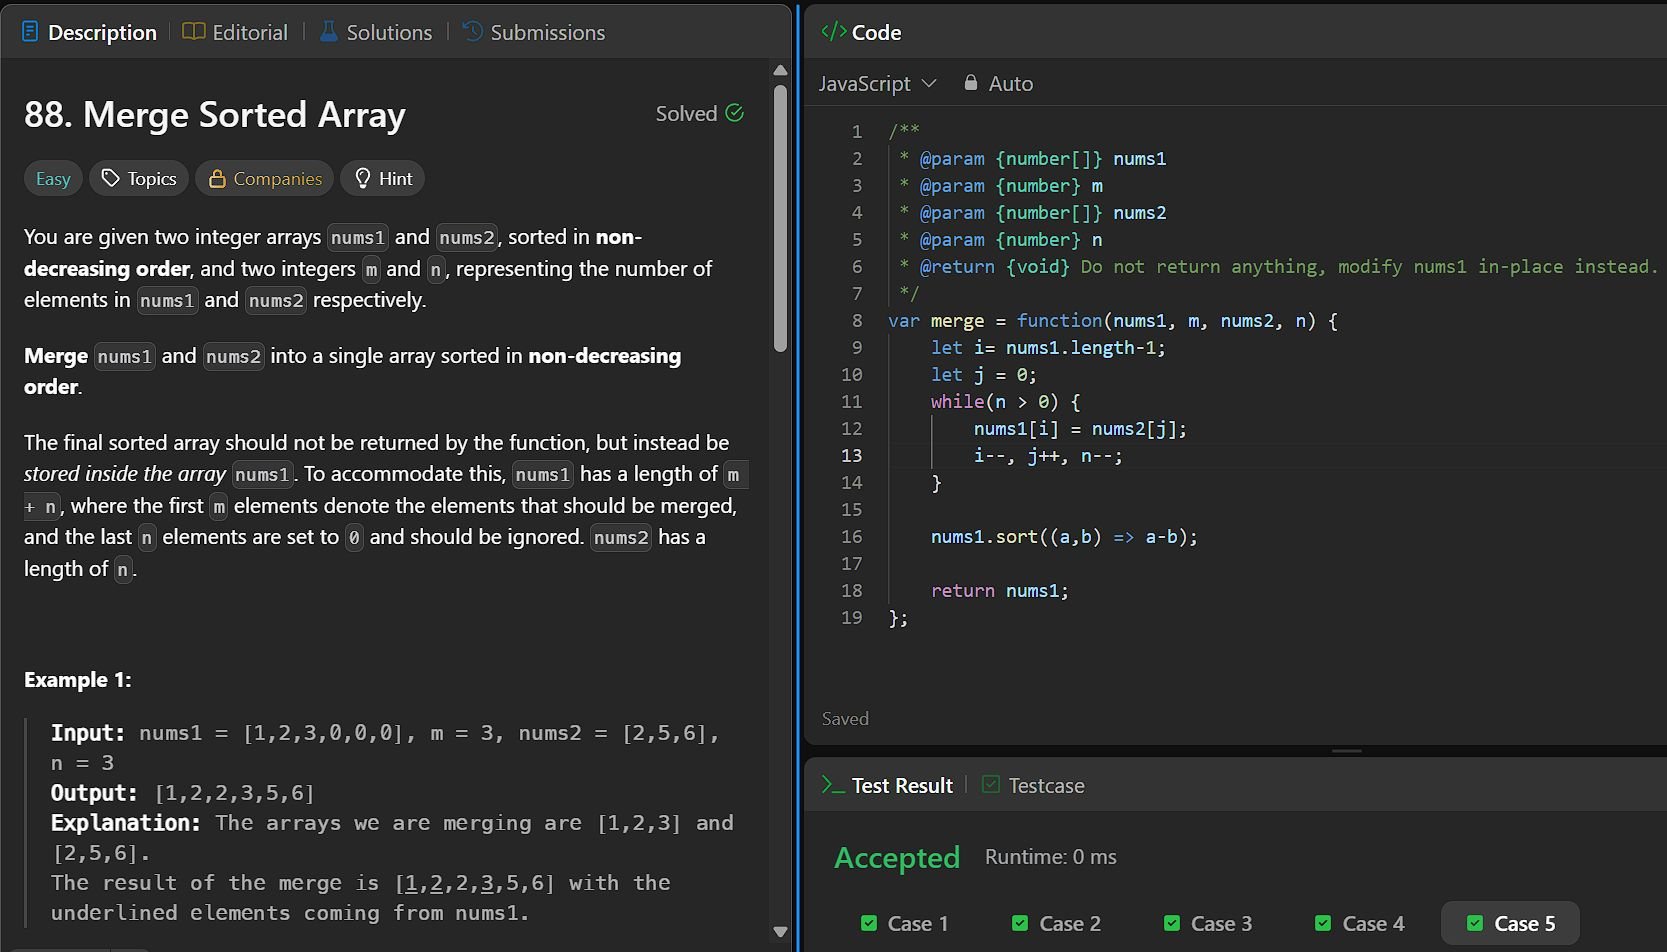Screen dimensions: 1667x952
Task: Show the locked Companies list
Action: pos(265,178)
